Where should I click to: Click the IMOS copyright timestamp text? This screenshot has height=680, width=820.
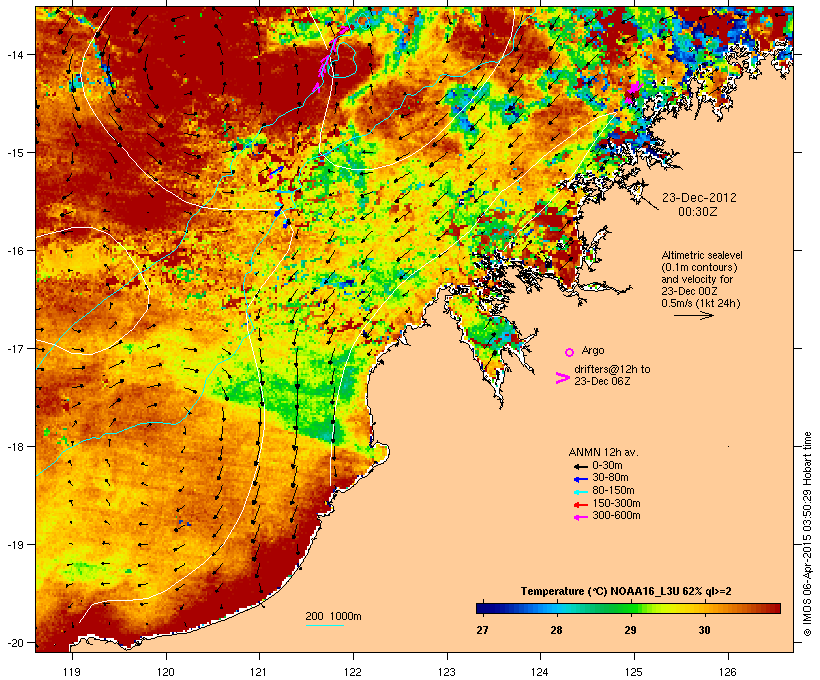point(807,534)
